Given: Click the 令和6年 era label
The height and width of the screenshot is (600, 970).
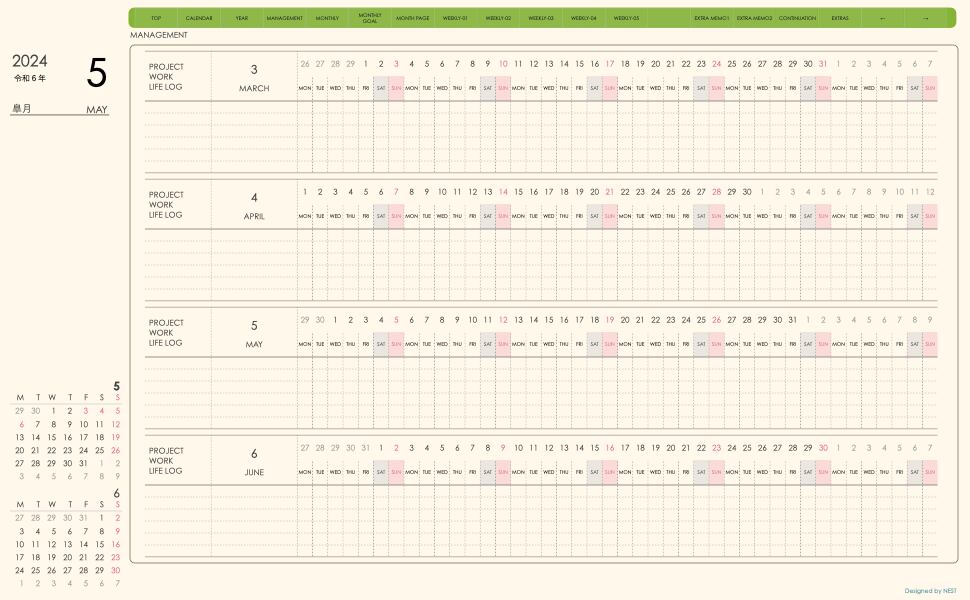Looking at the screenshot, I should pos(30,79).
